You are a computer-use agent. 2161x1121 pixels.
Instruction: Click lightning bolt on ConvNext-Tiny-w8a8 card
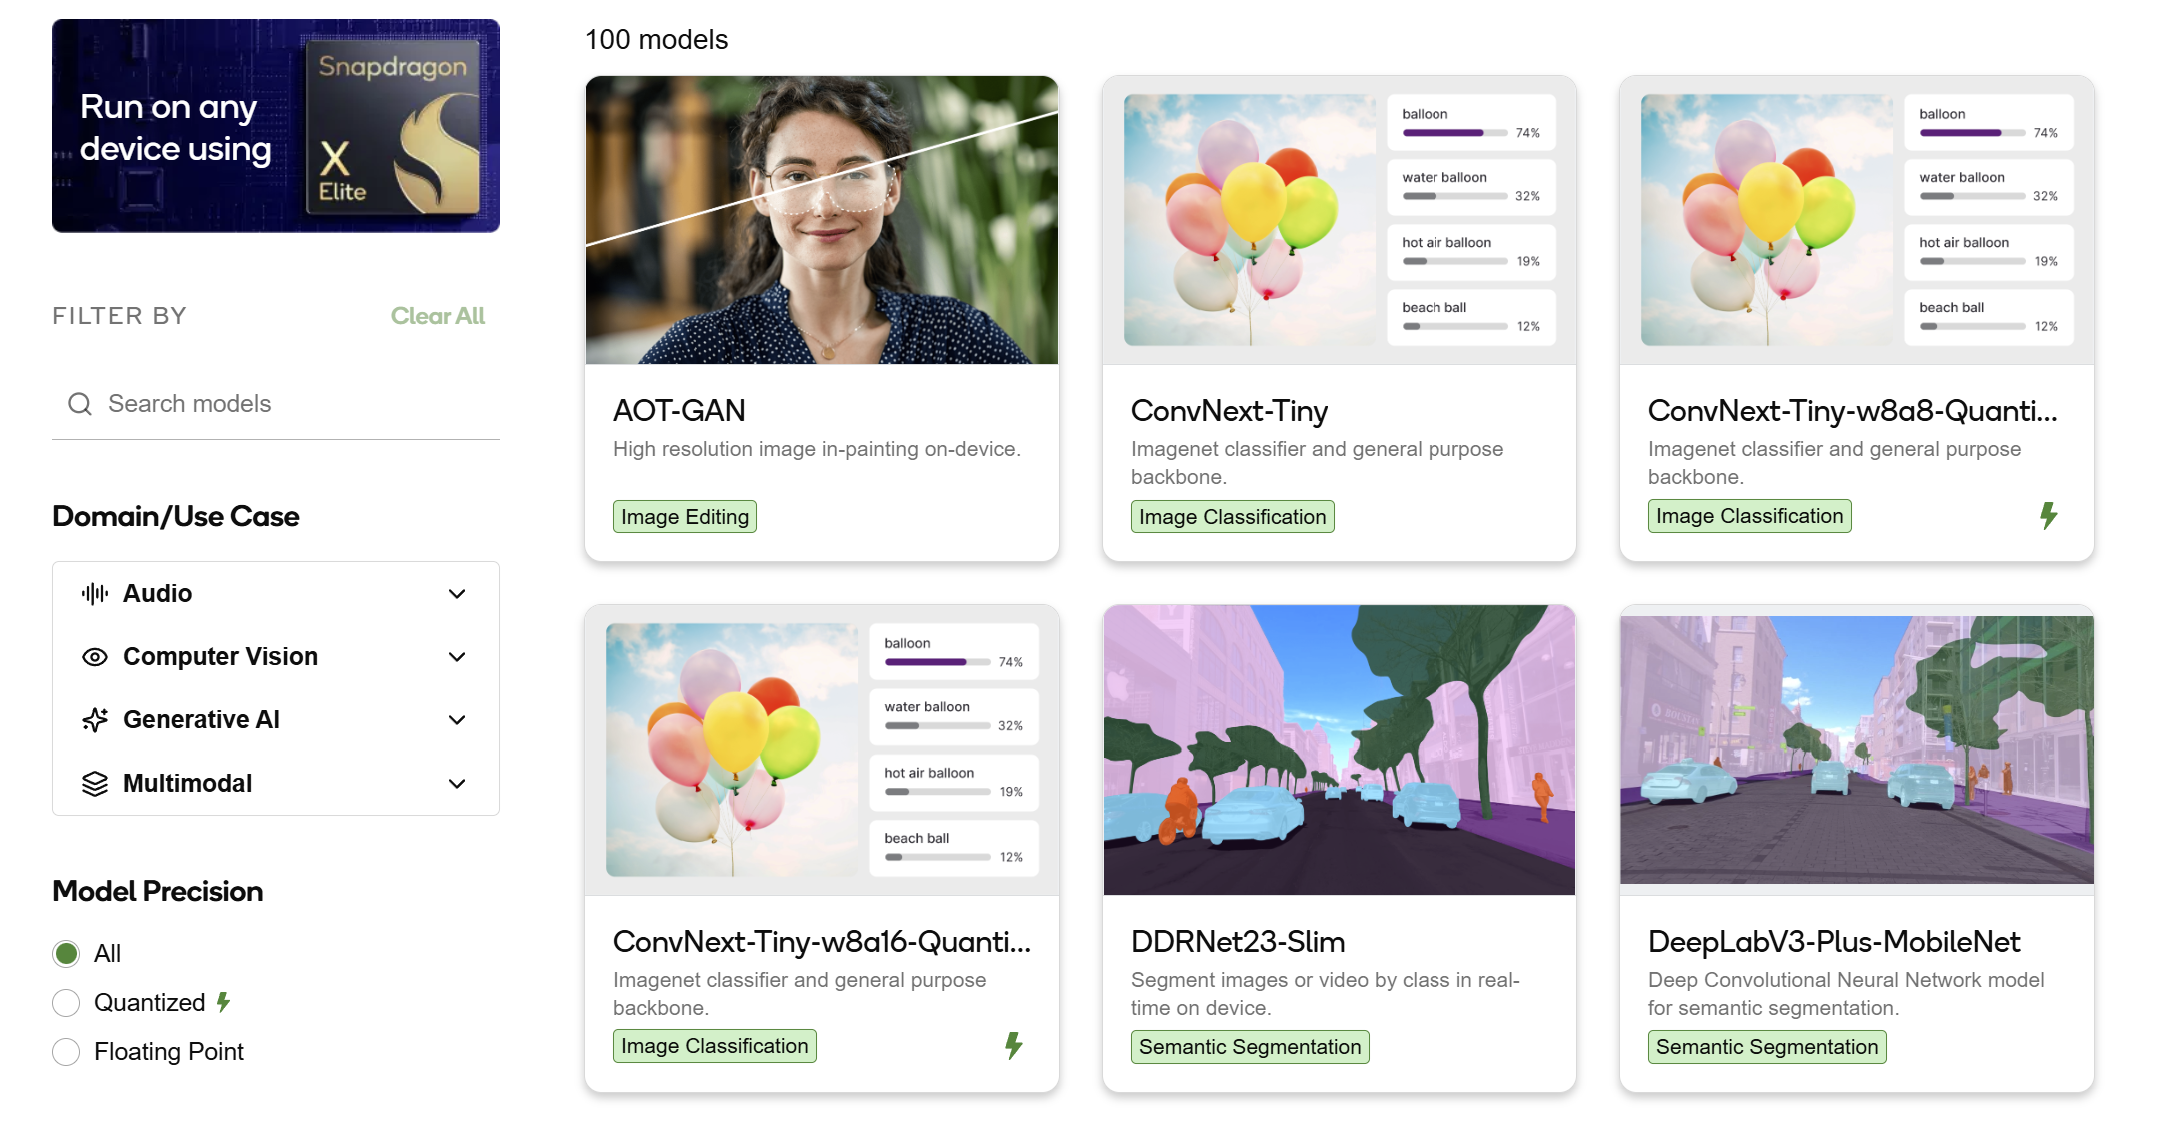(2049, 516)
